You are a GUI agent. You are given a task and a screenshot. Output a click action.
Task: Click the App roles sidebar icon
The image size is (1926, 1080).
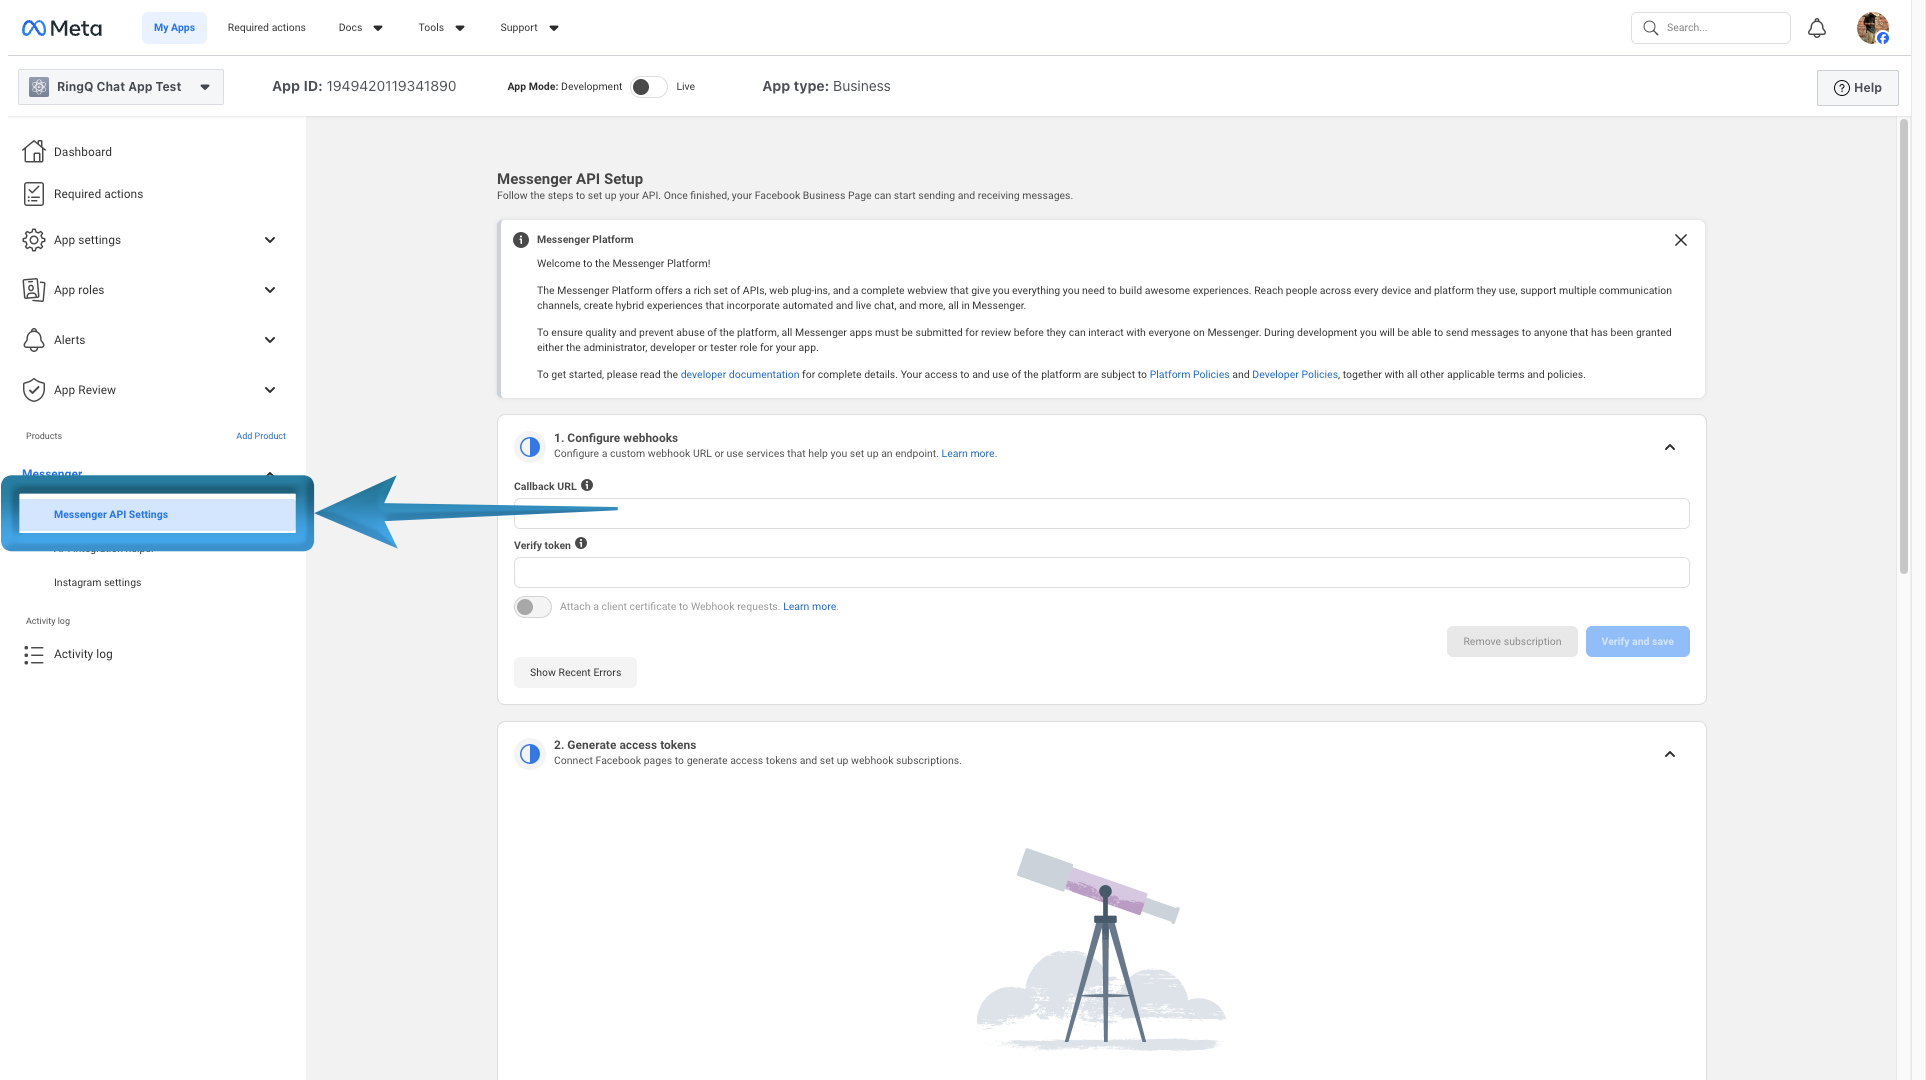33,290
